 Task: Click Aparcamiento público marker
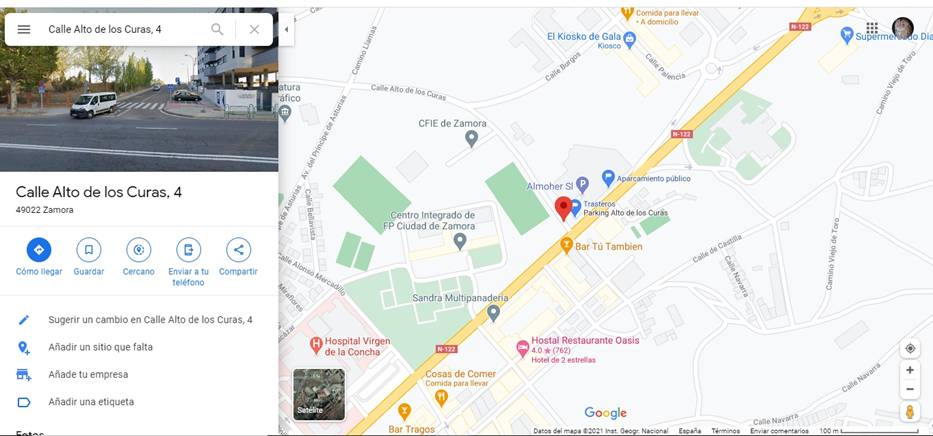pyautogui.click(x=608, y=178)
